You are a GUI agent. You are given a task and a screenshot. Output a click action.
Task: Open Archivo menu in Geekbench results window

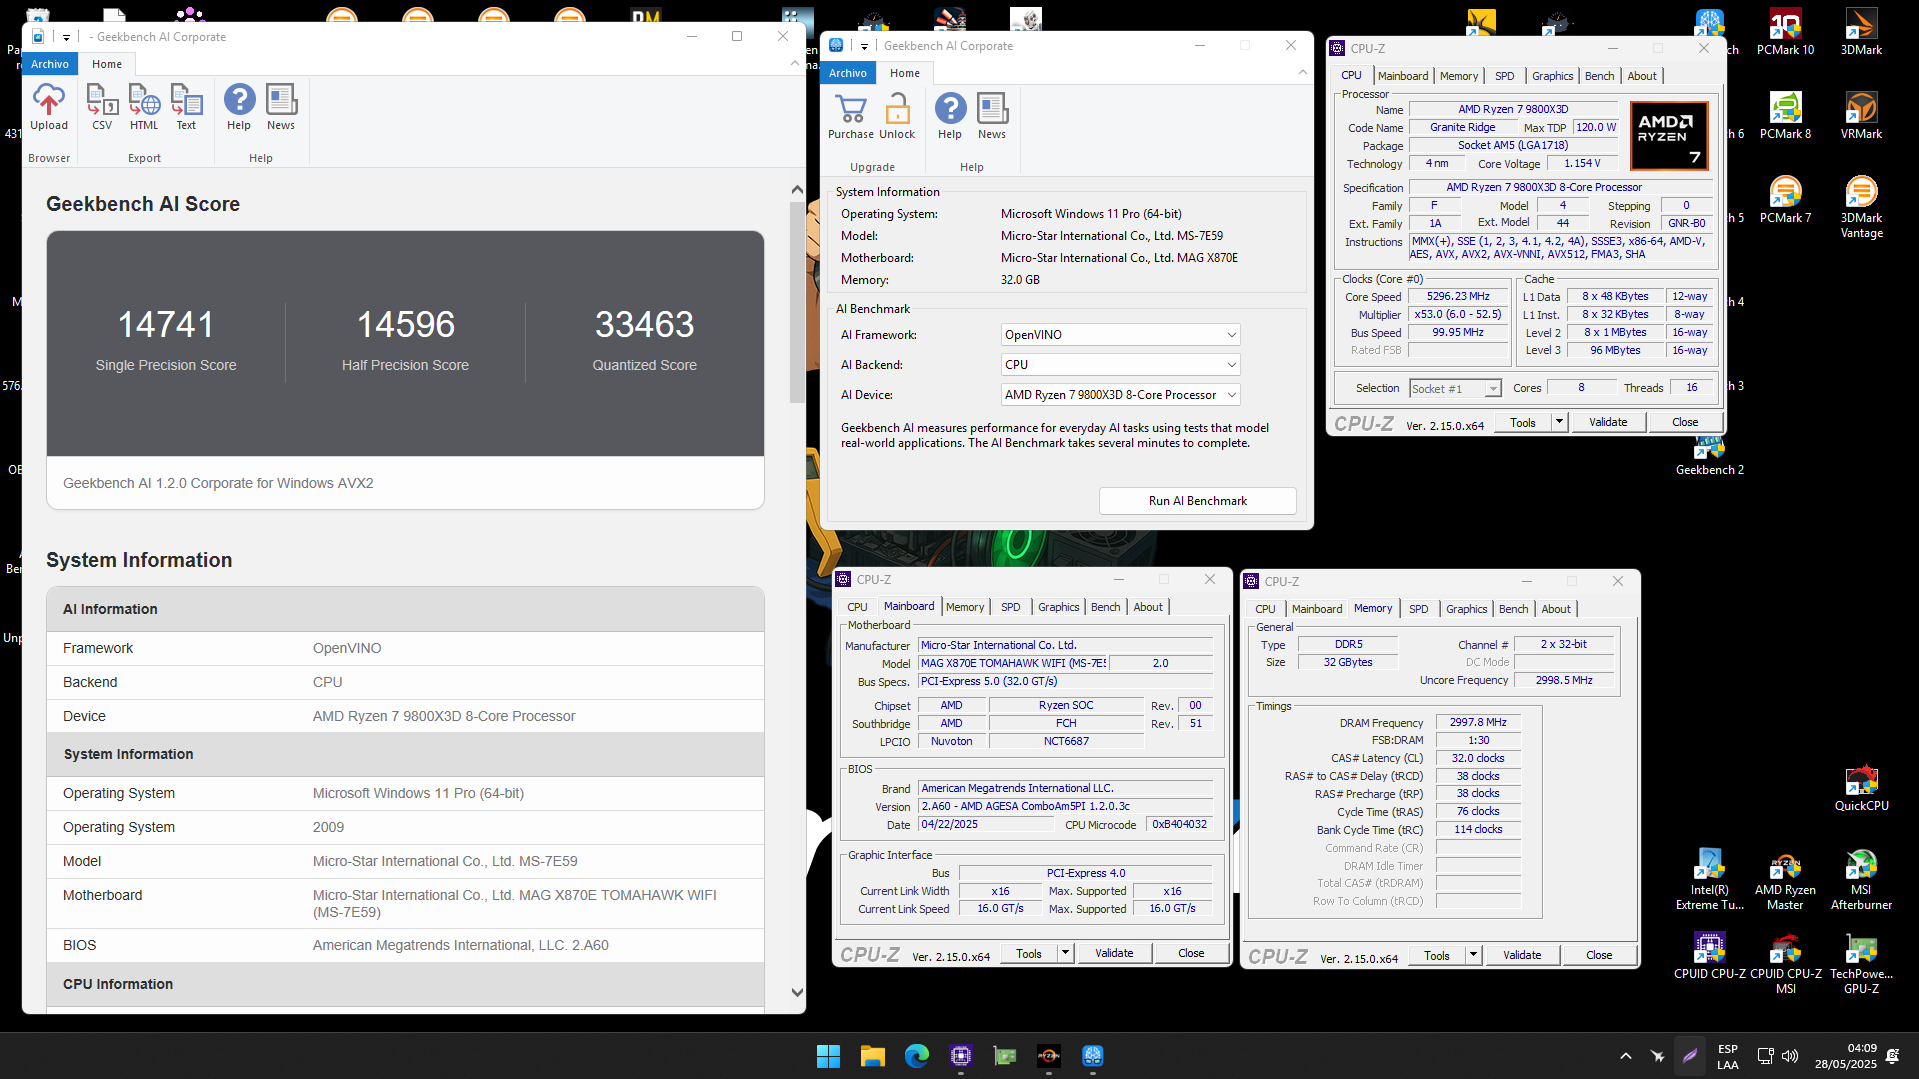pyautogui.click(x=50, y=64)
